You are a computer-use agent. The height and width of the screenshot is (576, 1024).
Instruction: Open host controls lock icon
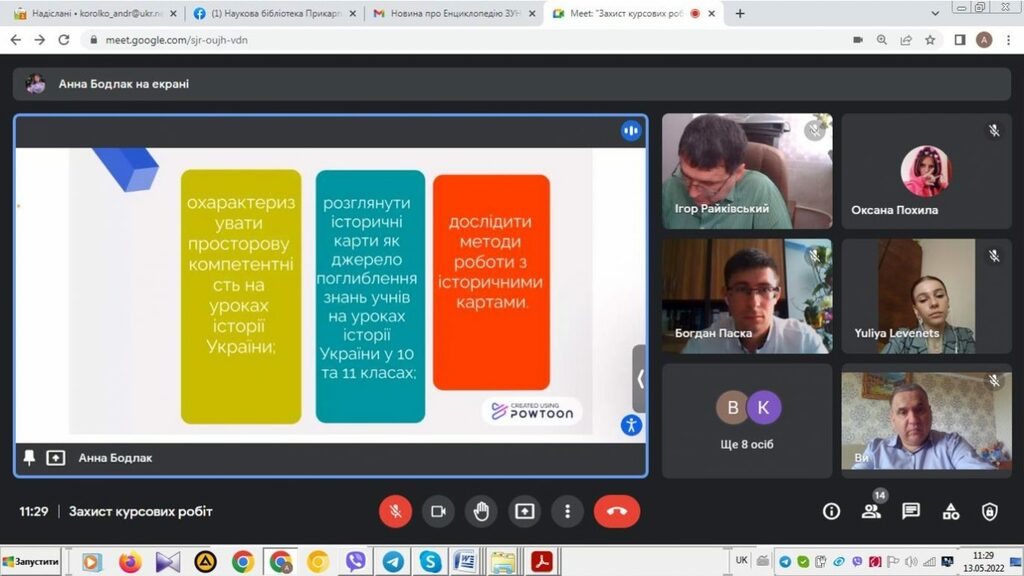click(x=989, y=511)
